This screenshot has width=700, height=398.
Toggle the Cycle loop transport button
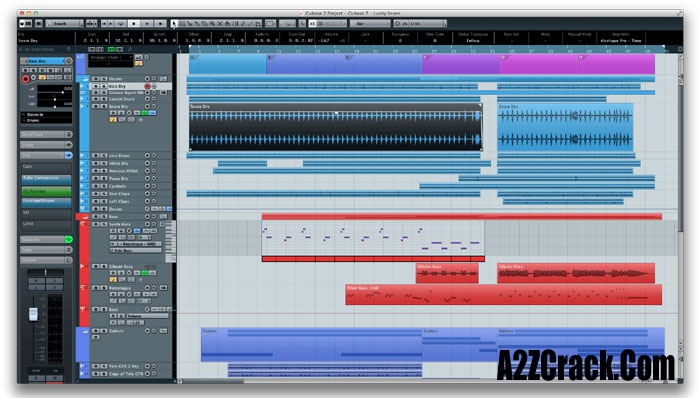coord(121,24)
